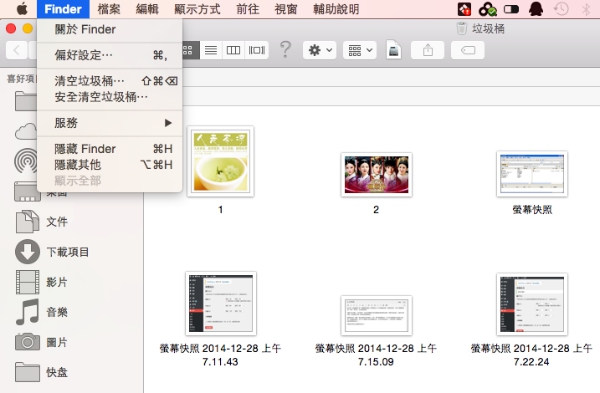Choose 偏好設定… from the menu
600x393 pixels.
(109, 55)
